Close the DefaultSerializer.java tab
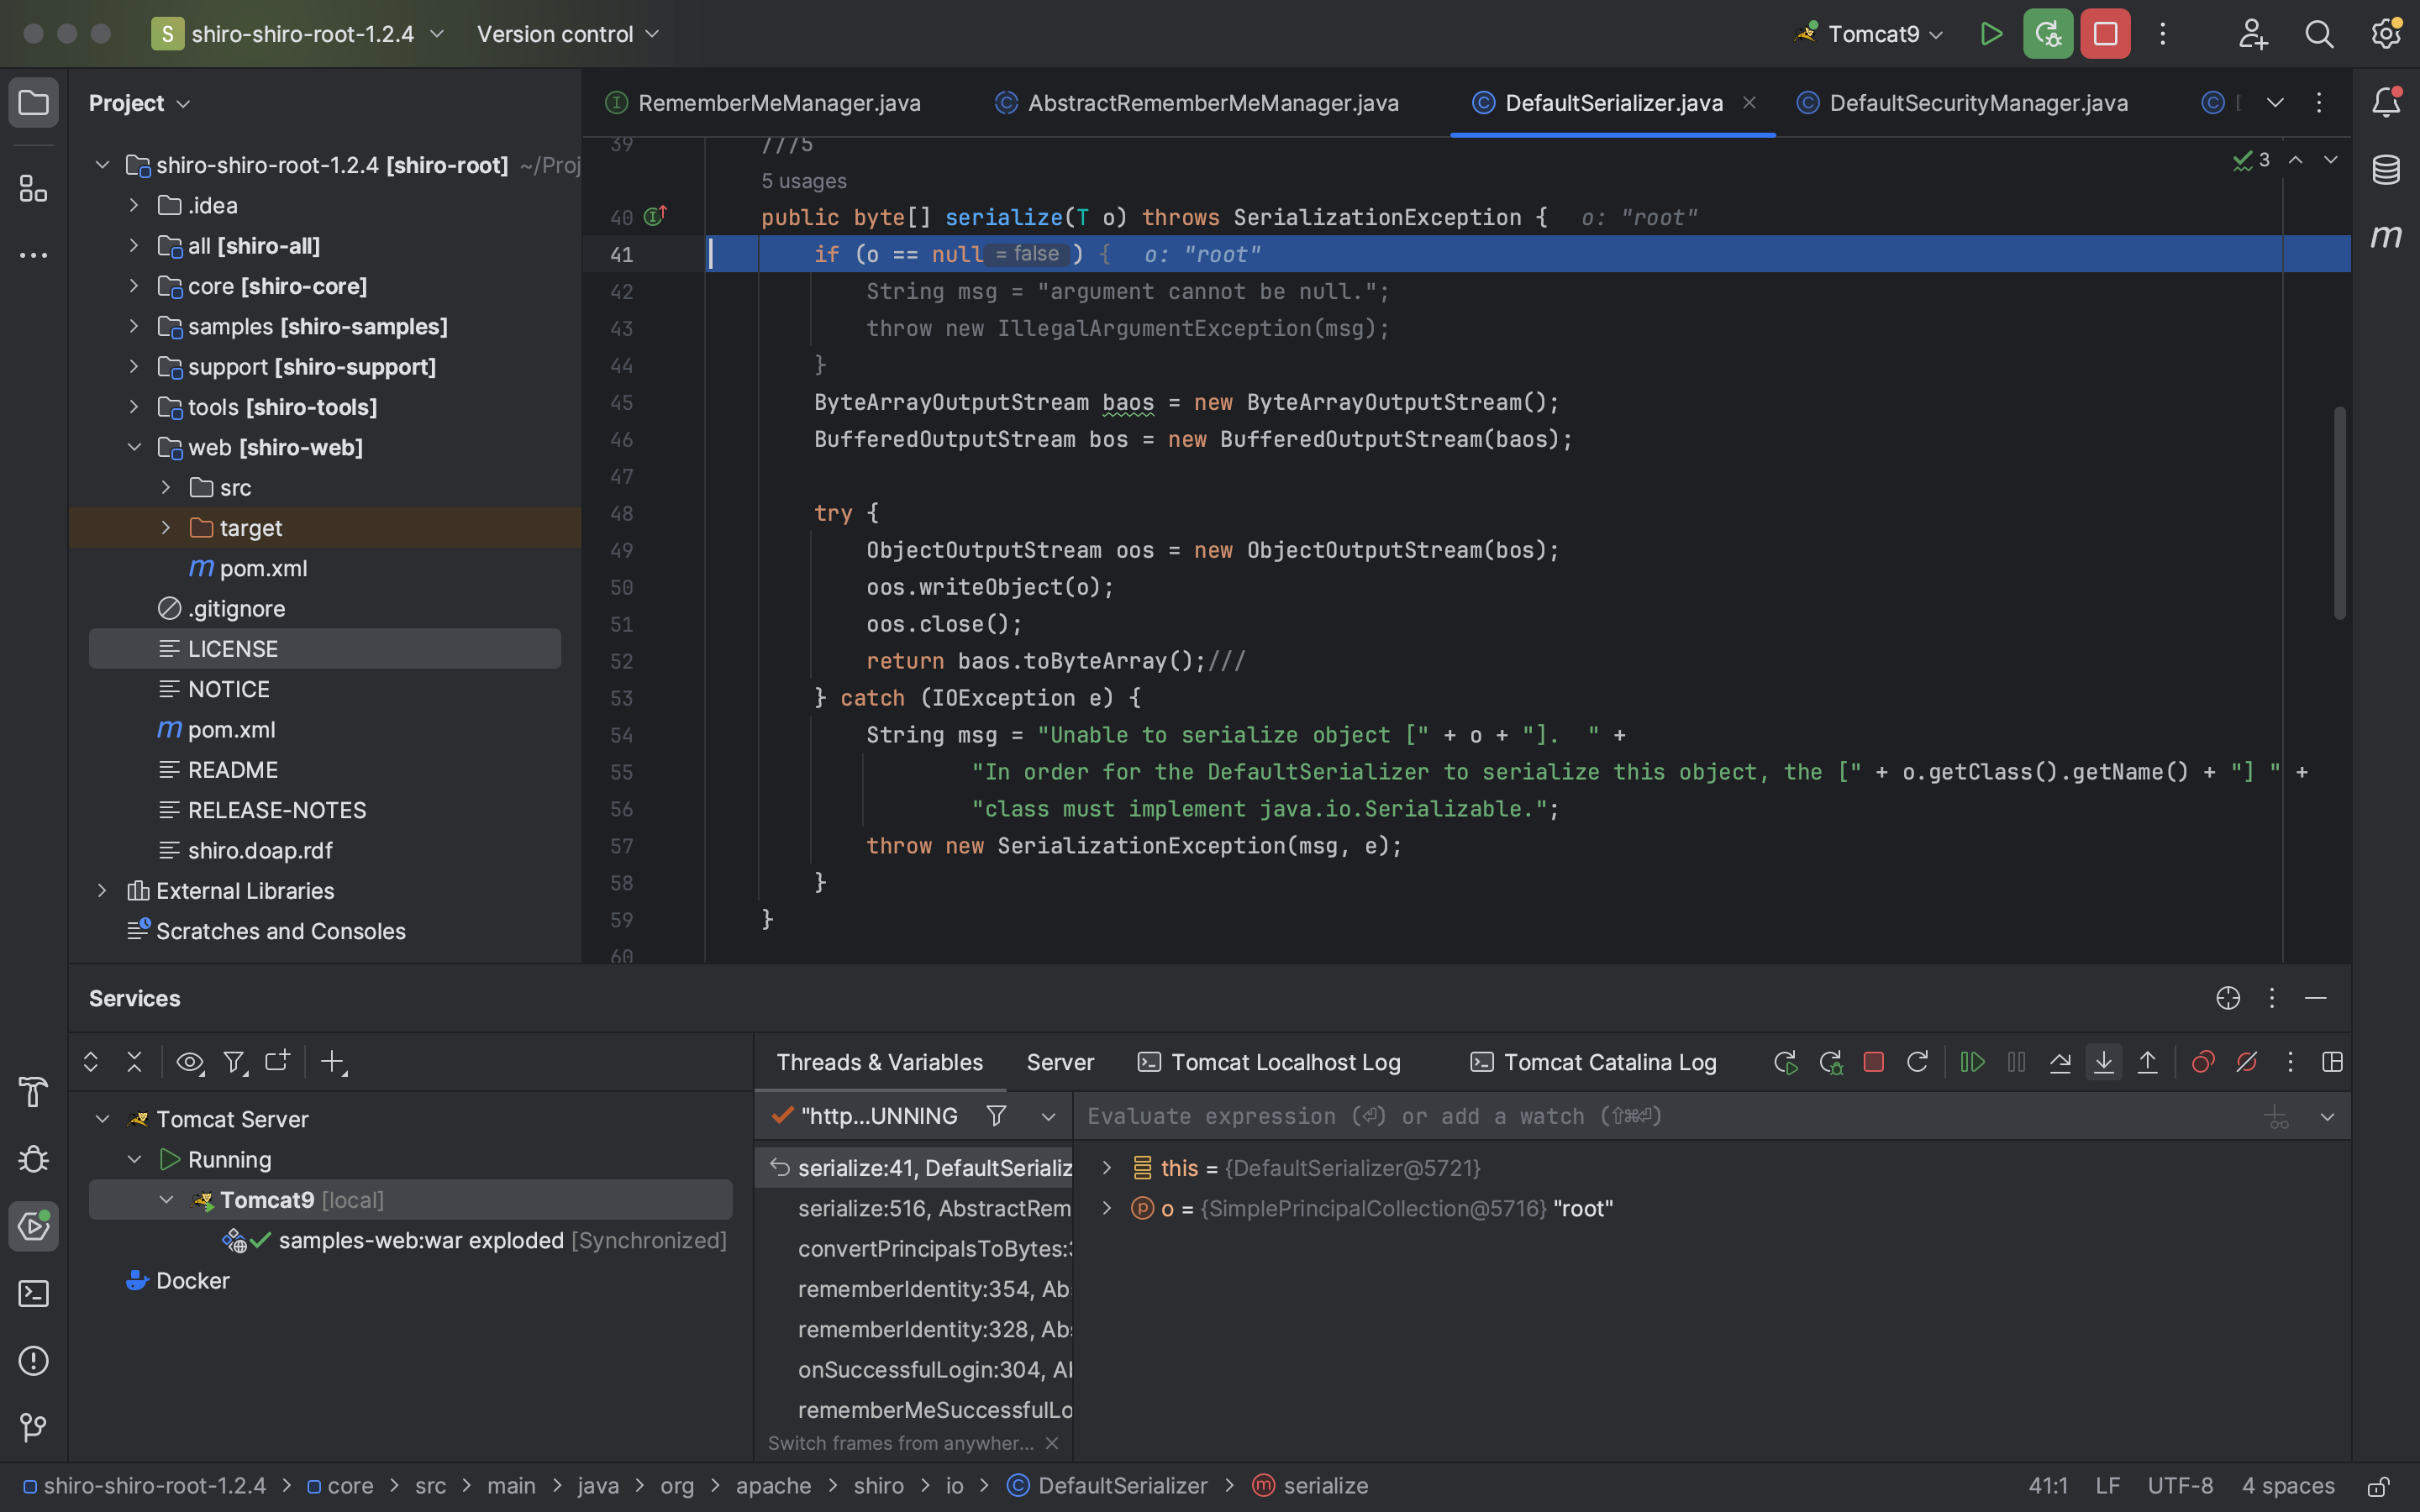The height and width of the screenshot is (1512, 2420). click(1749, 102)
